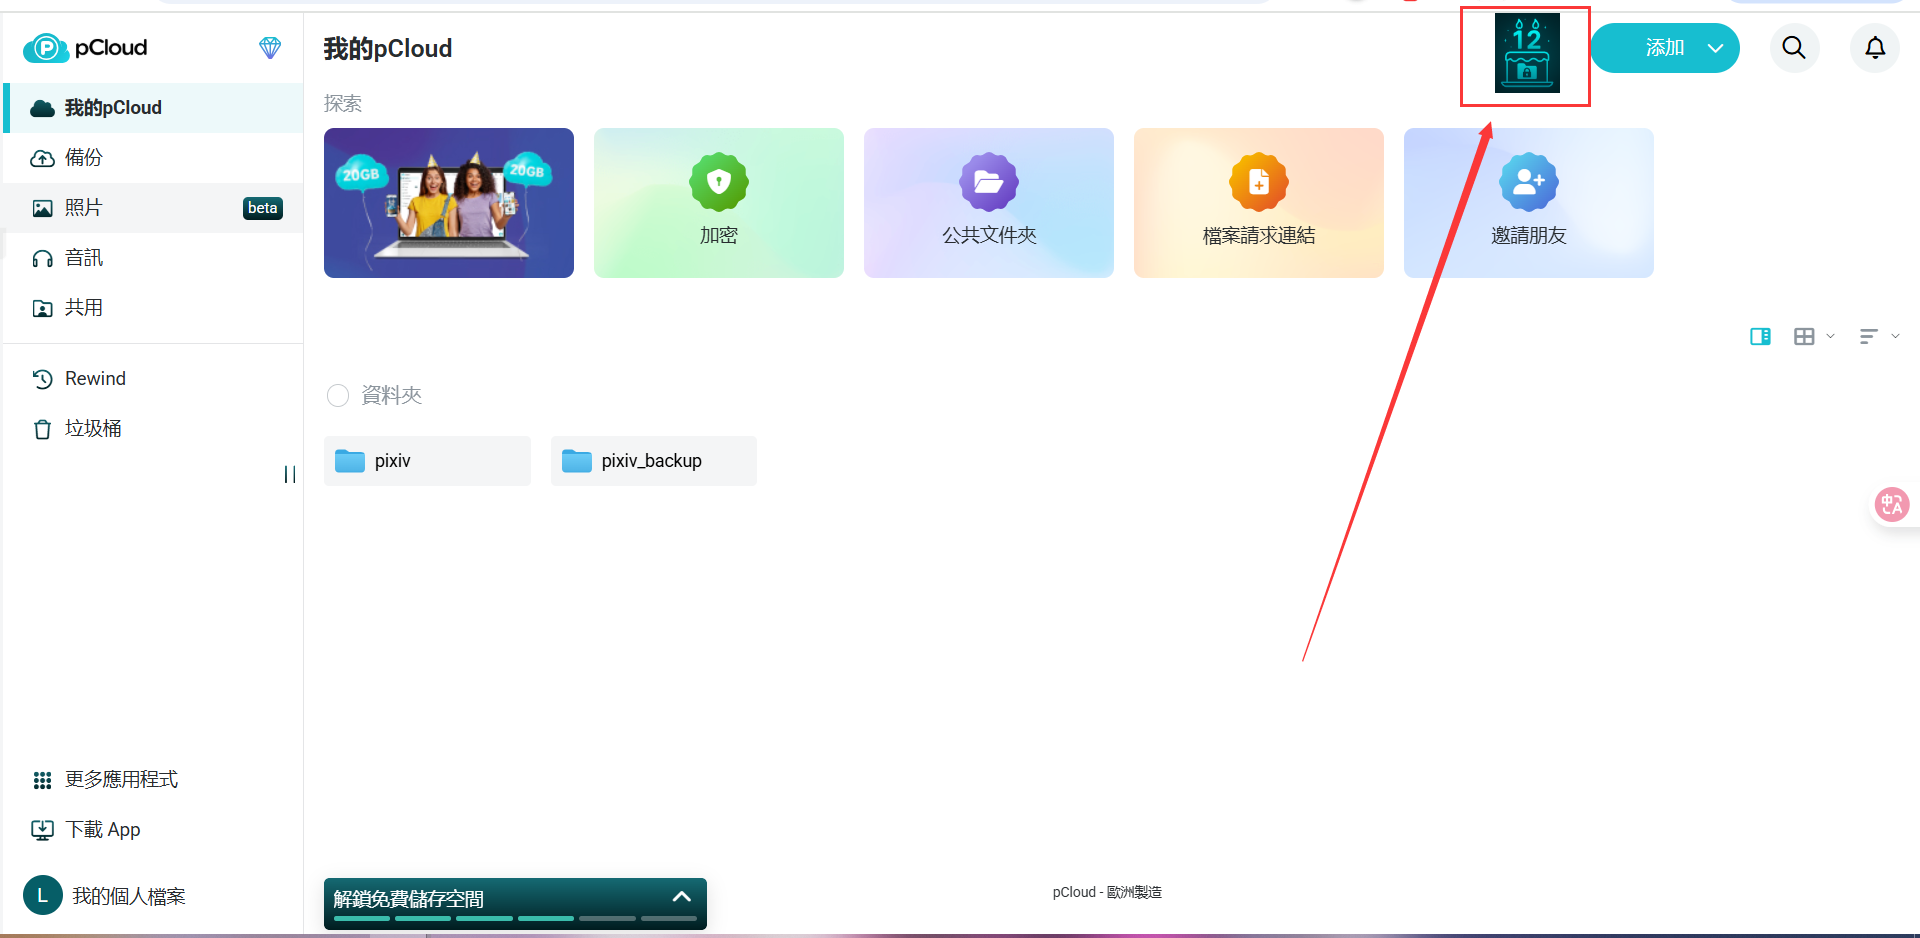Expand the 添加 button dropdown arrow
This screenshot has height=938, width=1920.
click(x=1716, y=48)
